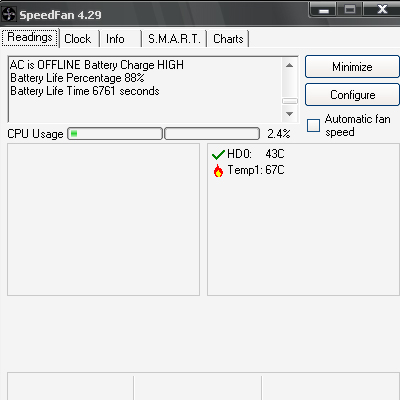Click the first CPU Usage progress bar
This screenshot has height=400, width=400.
coord(115,134)
